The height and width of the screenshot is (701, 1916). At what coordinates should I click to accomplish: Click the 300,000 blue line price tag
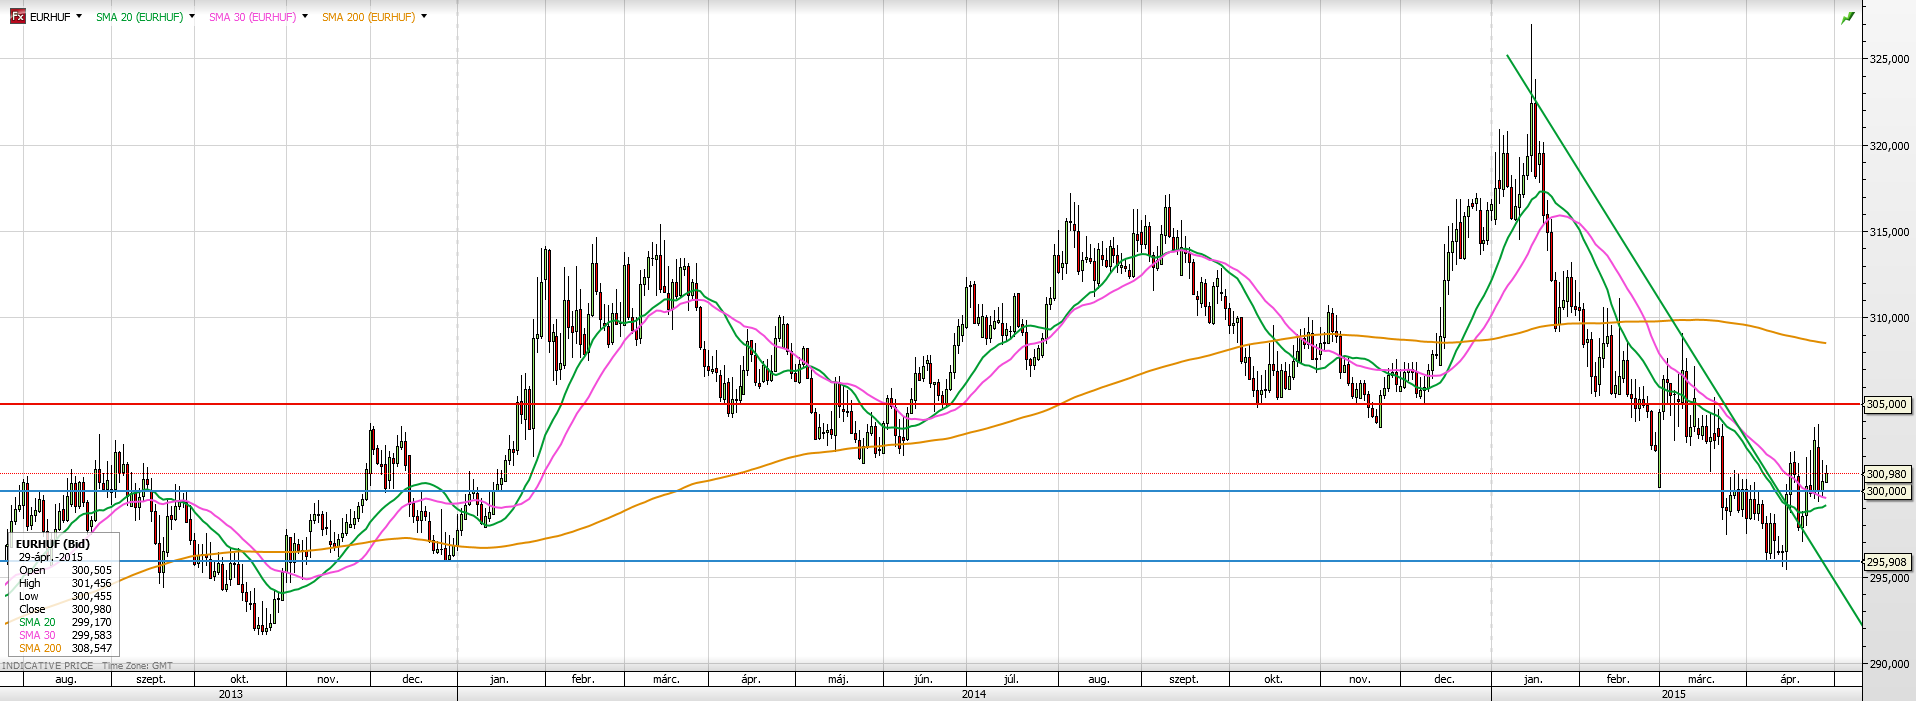(x=1887, y=491)
